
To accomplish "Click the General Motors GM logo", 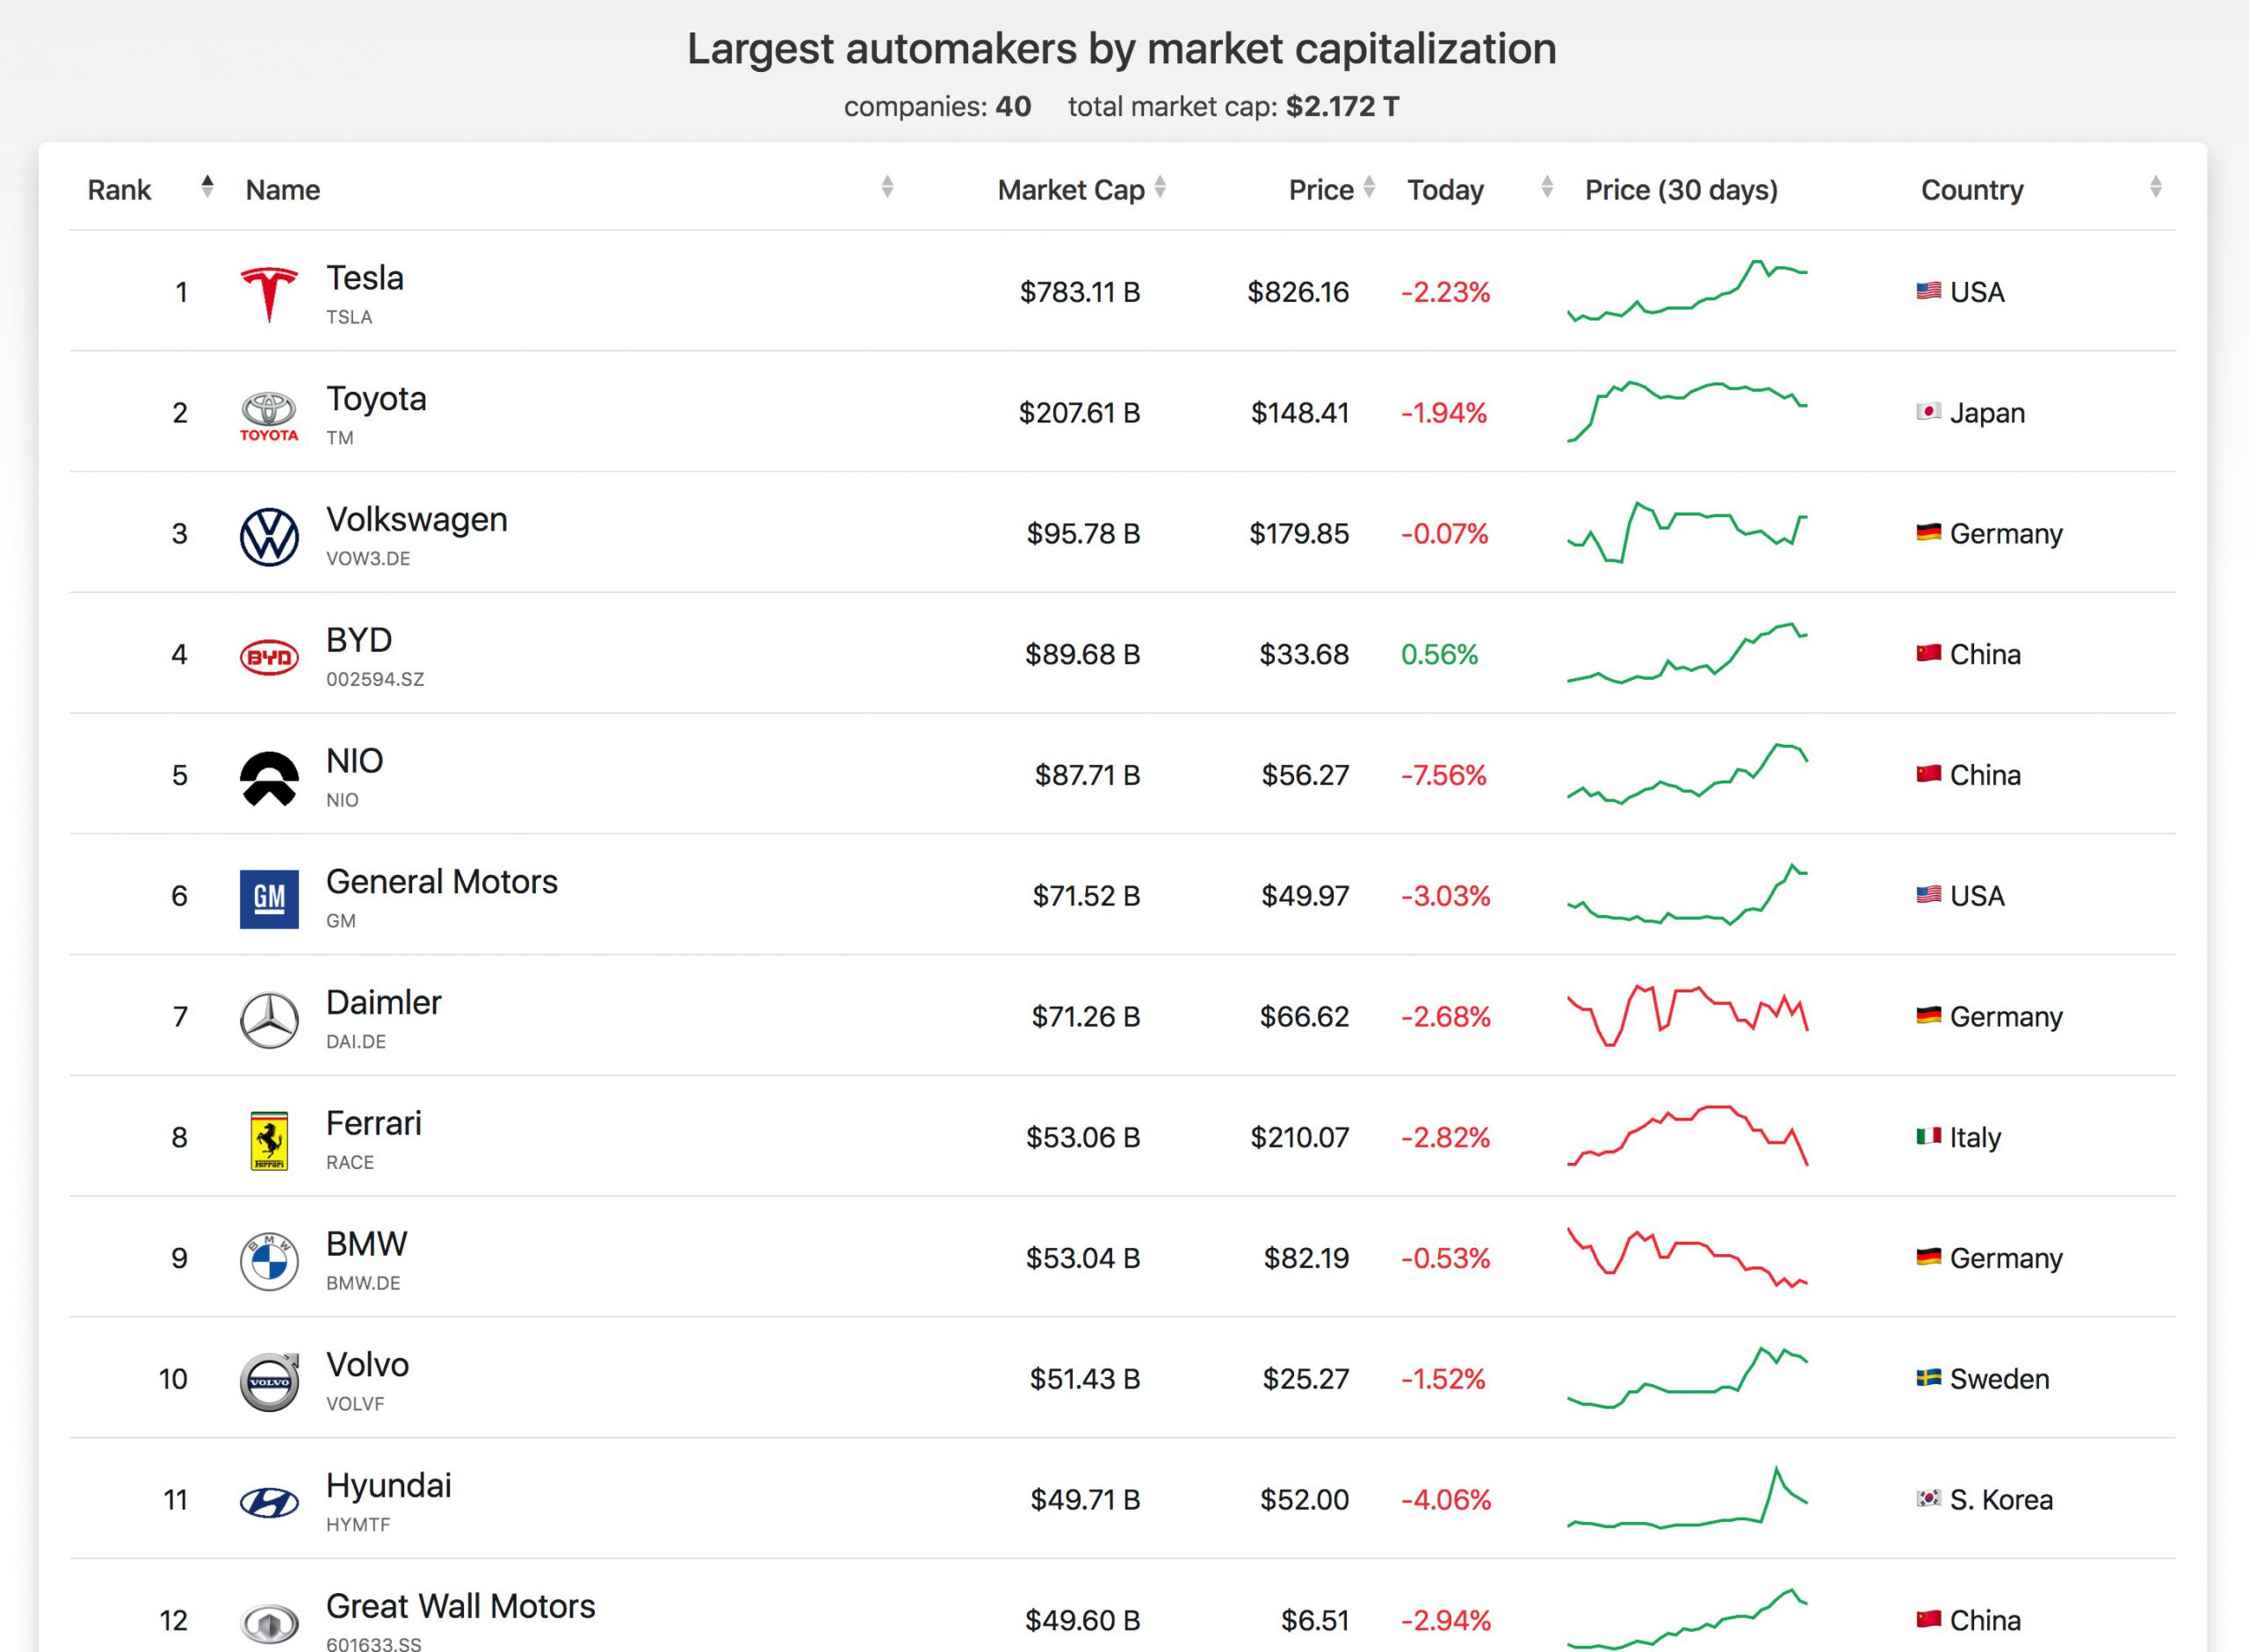I will point(269,899).
